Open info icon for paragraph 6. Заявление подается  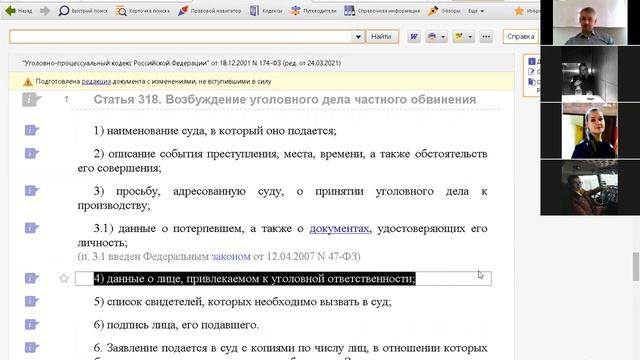point(32,348)
